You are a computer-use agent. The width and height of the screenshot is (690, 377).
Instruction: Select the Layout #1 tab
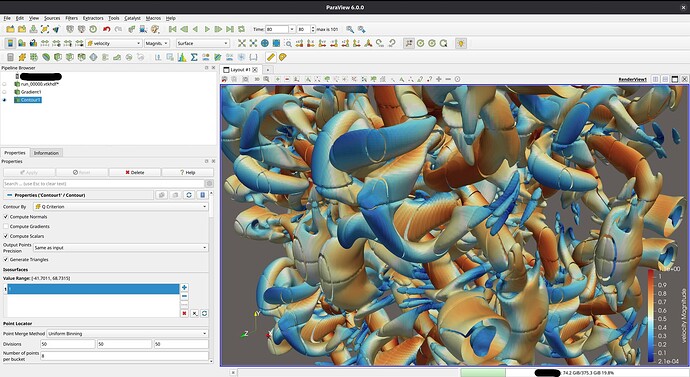click(x=240, y=70)
